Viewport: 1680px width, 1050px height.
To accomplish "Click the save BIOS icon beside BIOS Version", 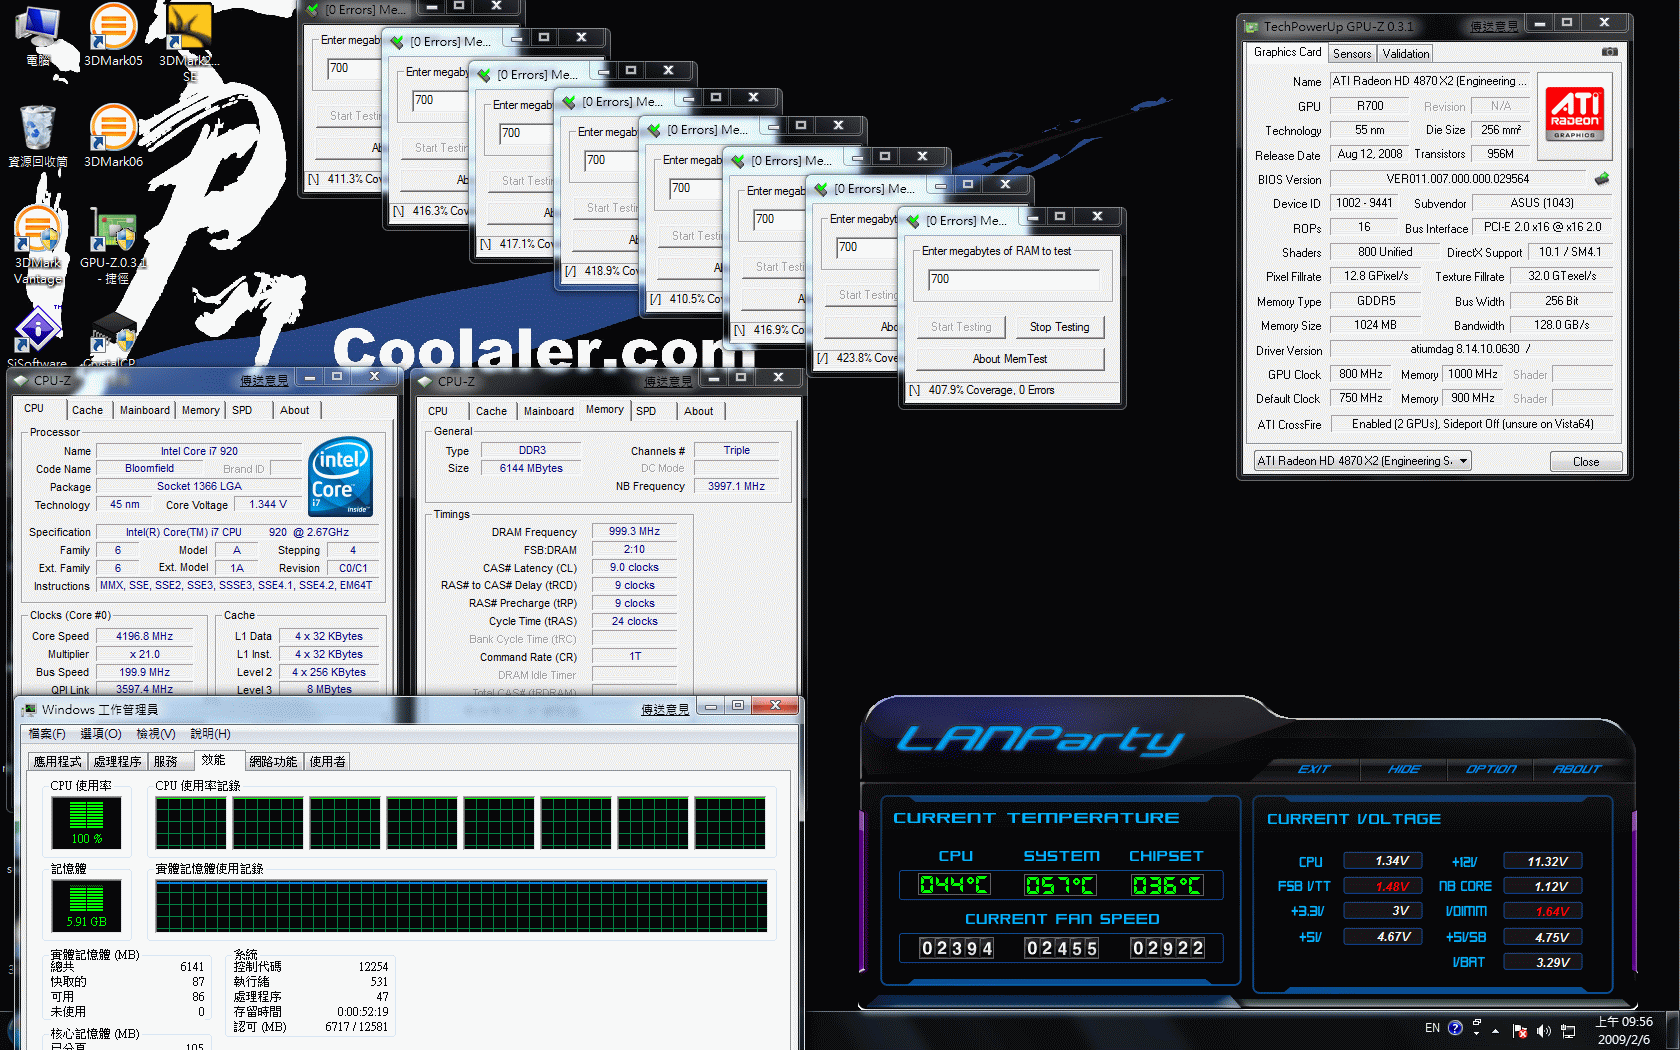I will tap(1602, 179).
